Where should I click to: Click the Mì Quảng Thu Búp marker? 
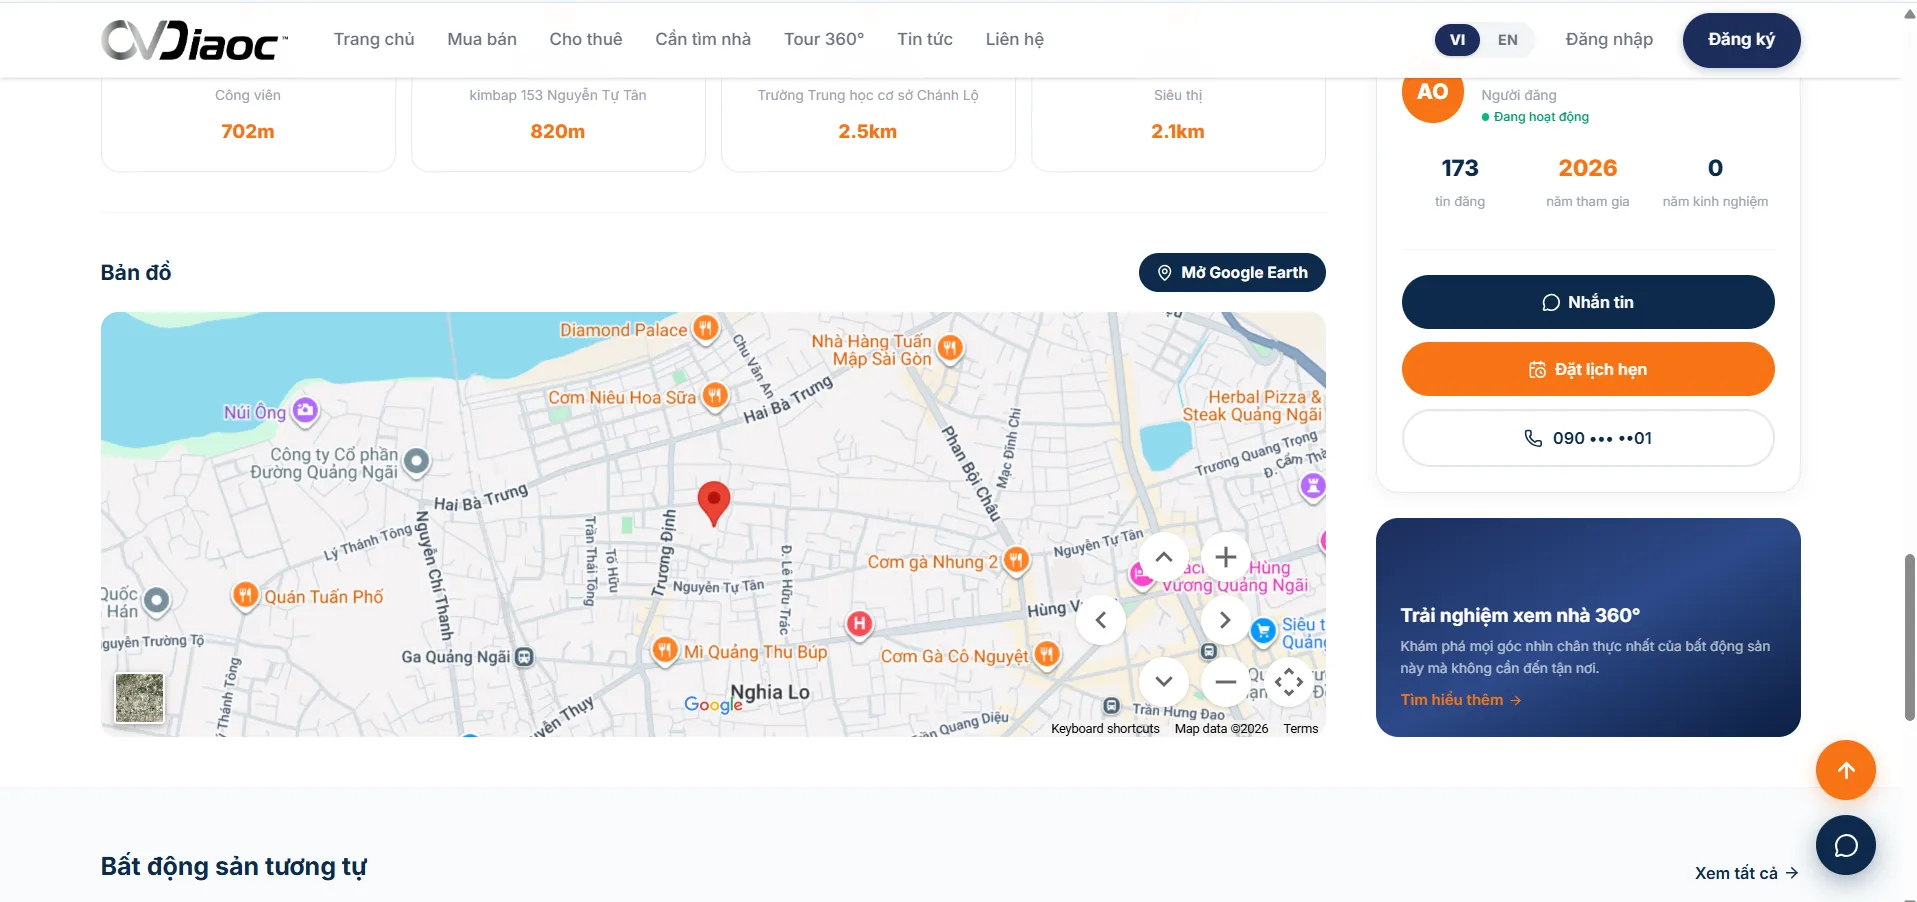click(665, 650)
